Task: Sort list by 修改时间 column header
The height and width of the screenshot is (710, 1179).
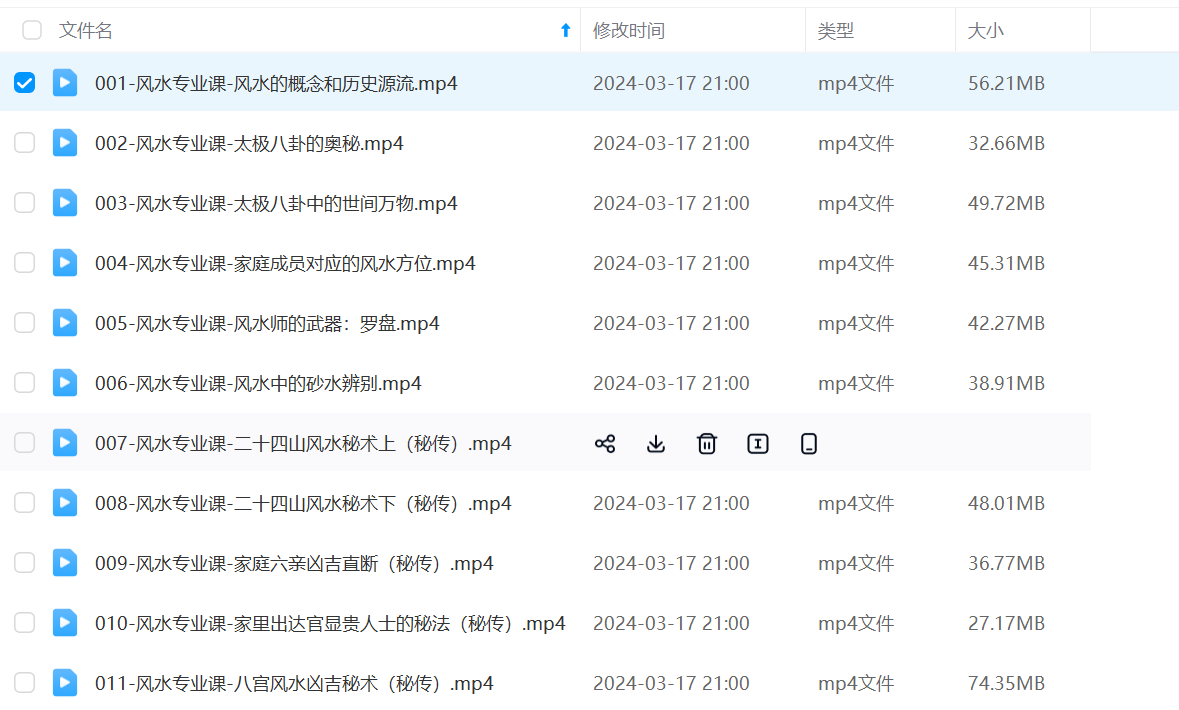Action: click(628, 31)
